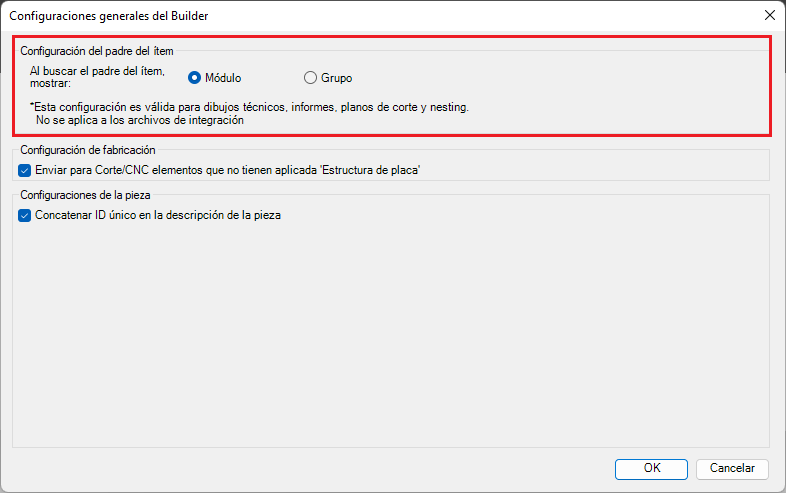786x493 pixels.
Task: Toggle Concatenar ID único checkbox
Action: click(x=25, y=216)
